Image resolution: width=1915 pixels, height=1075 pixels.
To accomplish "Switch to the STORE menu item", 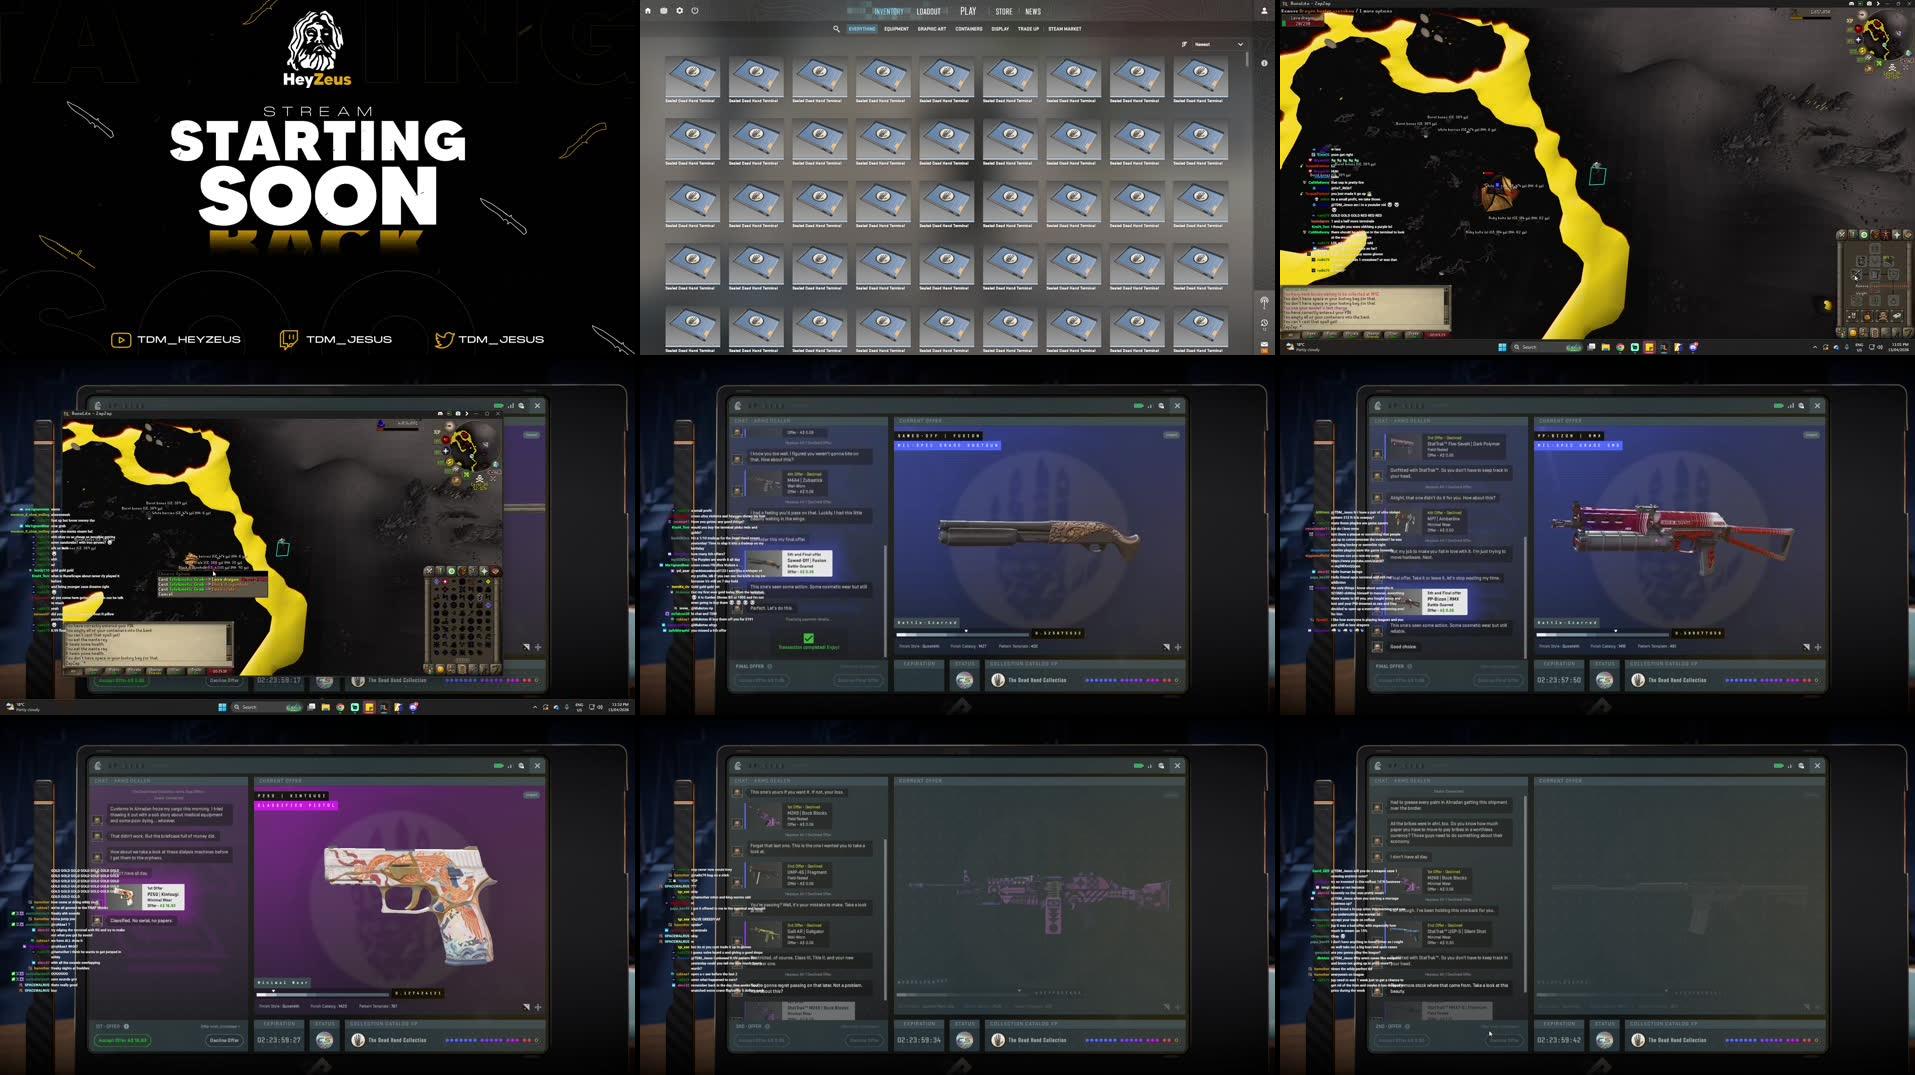I will click(1004, 11).
